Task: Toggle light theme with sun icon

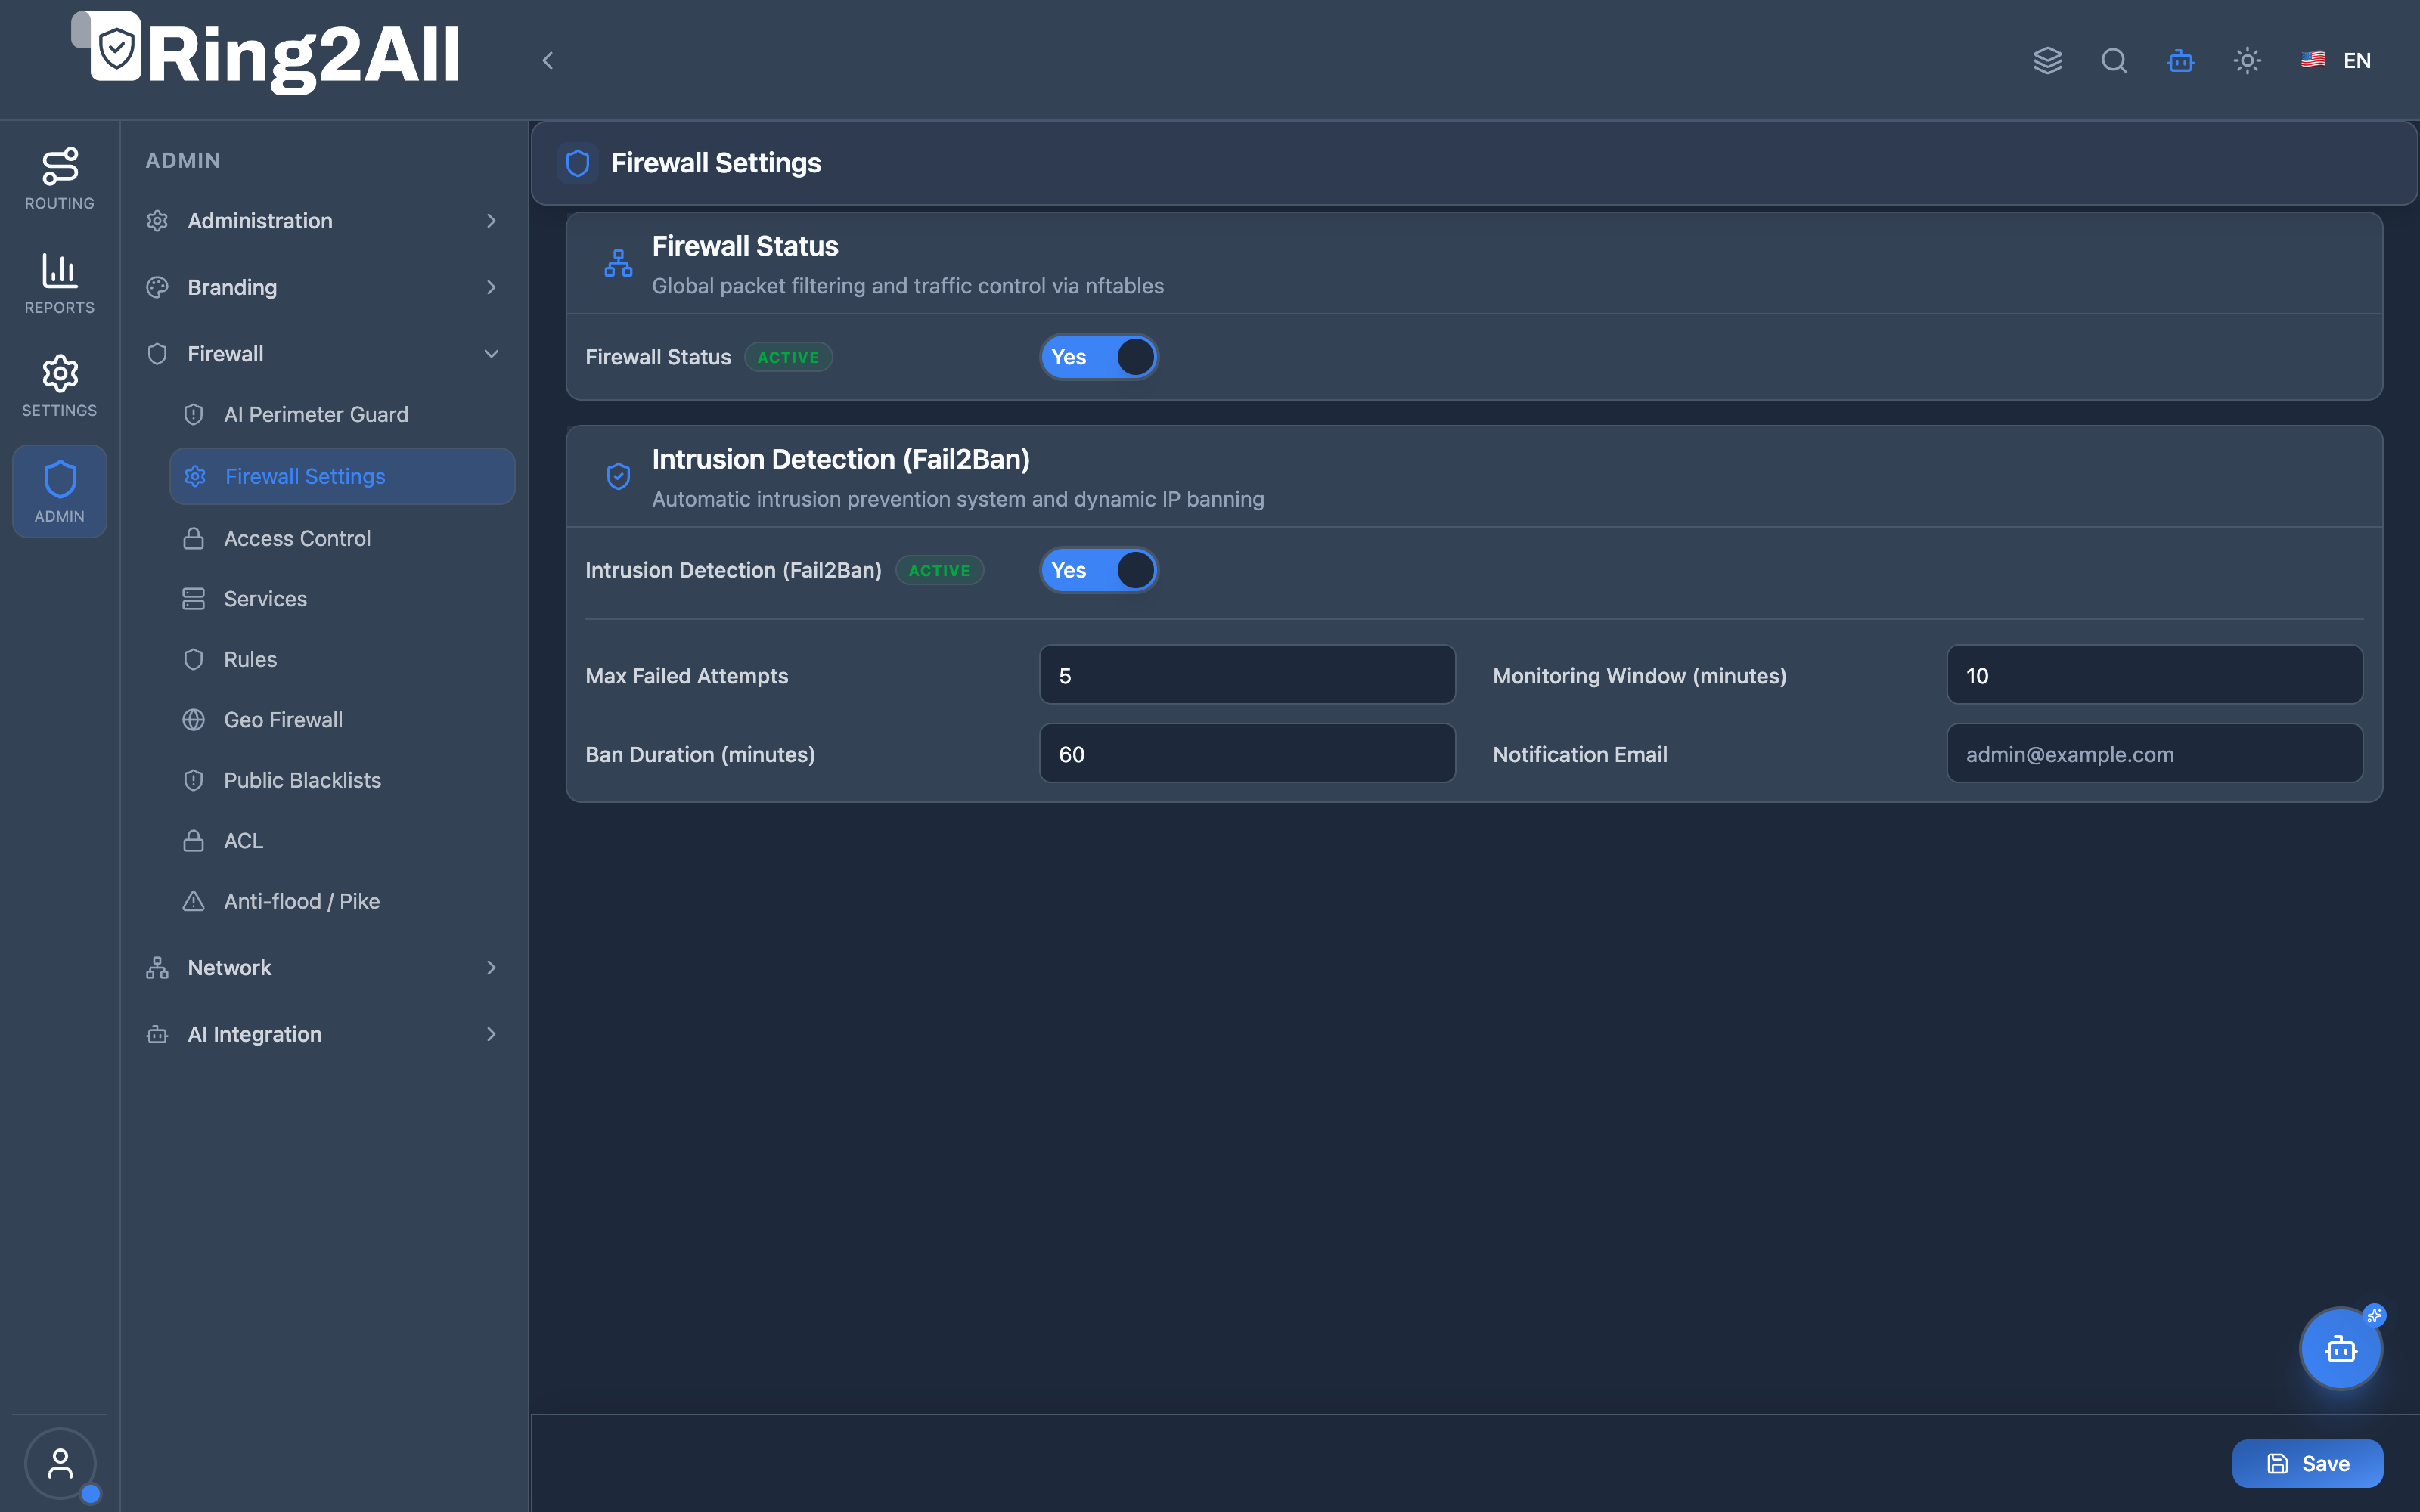Action: coord(2247,60)
